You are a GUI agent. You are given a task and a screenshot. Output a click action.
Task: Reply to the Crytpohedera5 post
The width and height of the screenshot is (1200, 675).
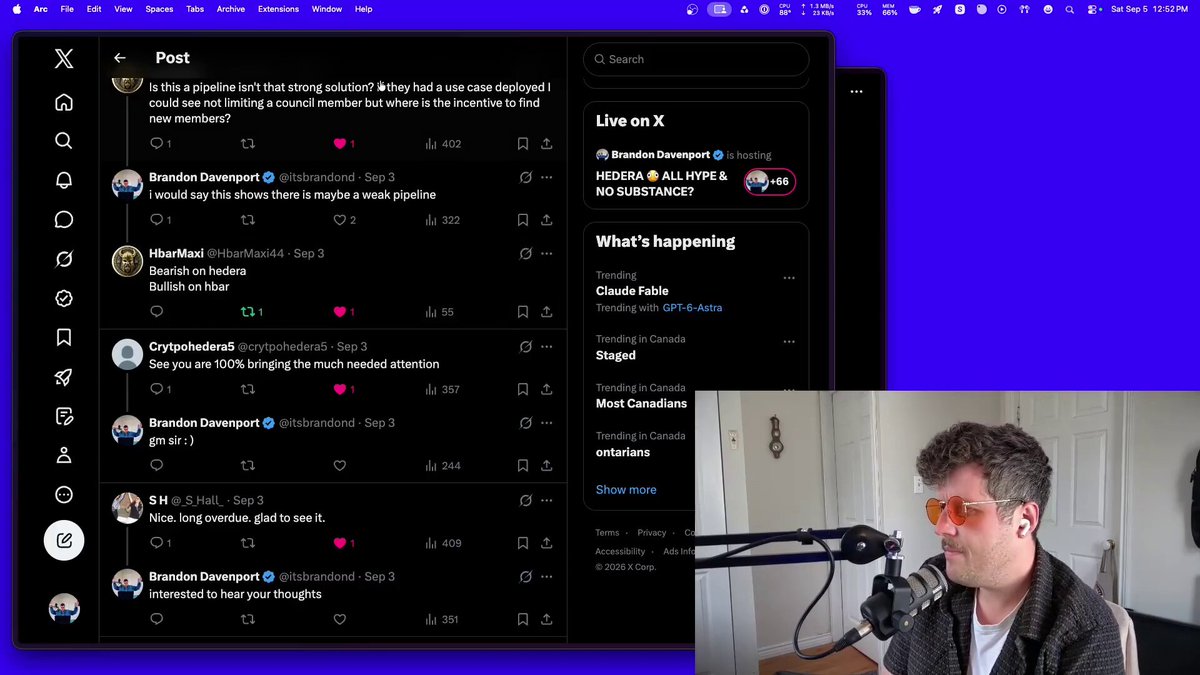(157, 389)
